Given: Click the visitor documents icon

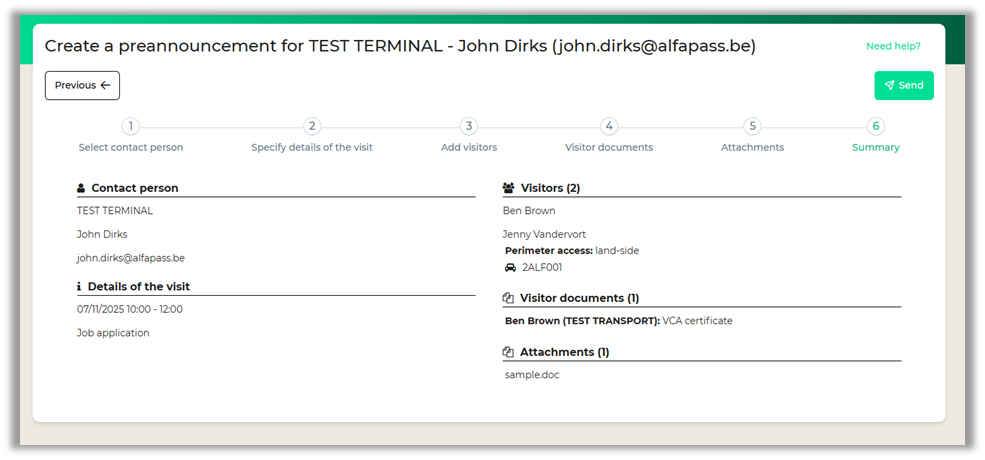Looking at the screenshot, I should (x=508, y=298).
